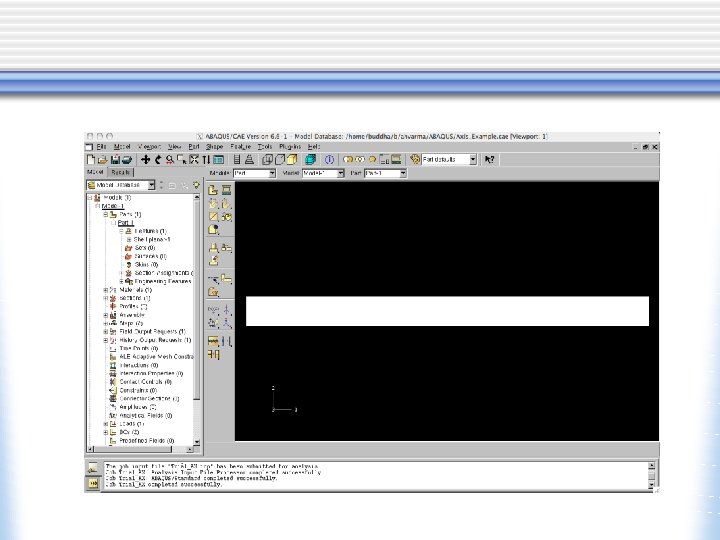Click the teal cube display icon

click(x=310, y=159)
